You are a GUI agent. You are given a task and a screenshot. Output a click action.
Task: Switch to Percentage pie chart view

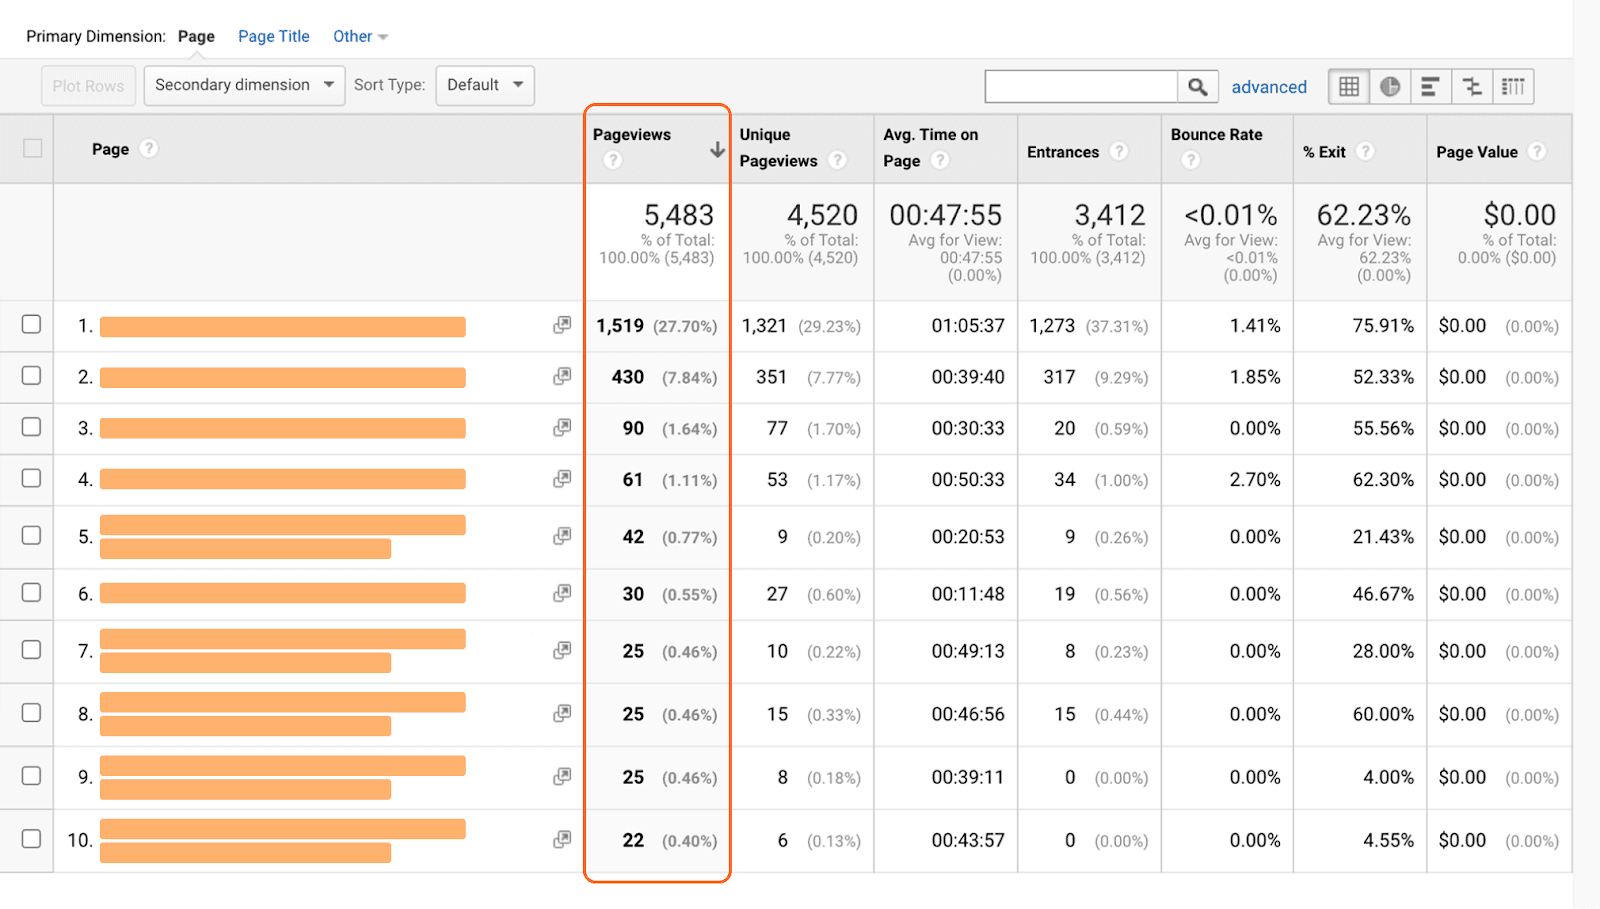[1390, 87]
